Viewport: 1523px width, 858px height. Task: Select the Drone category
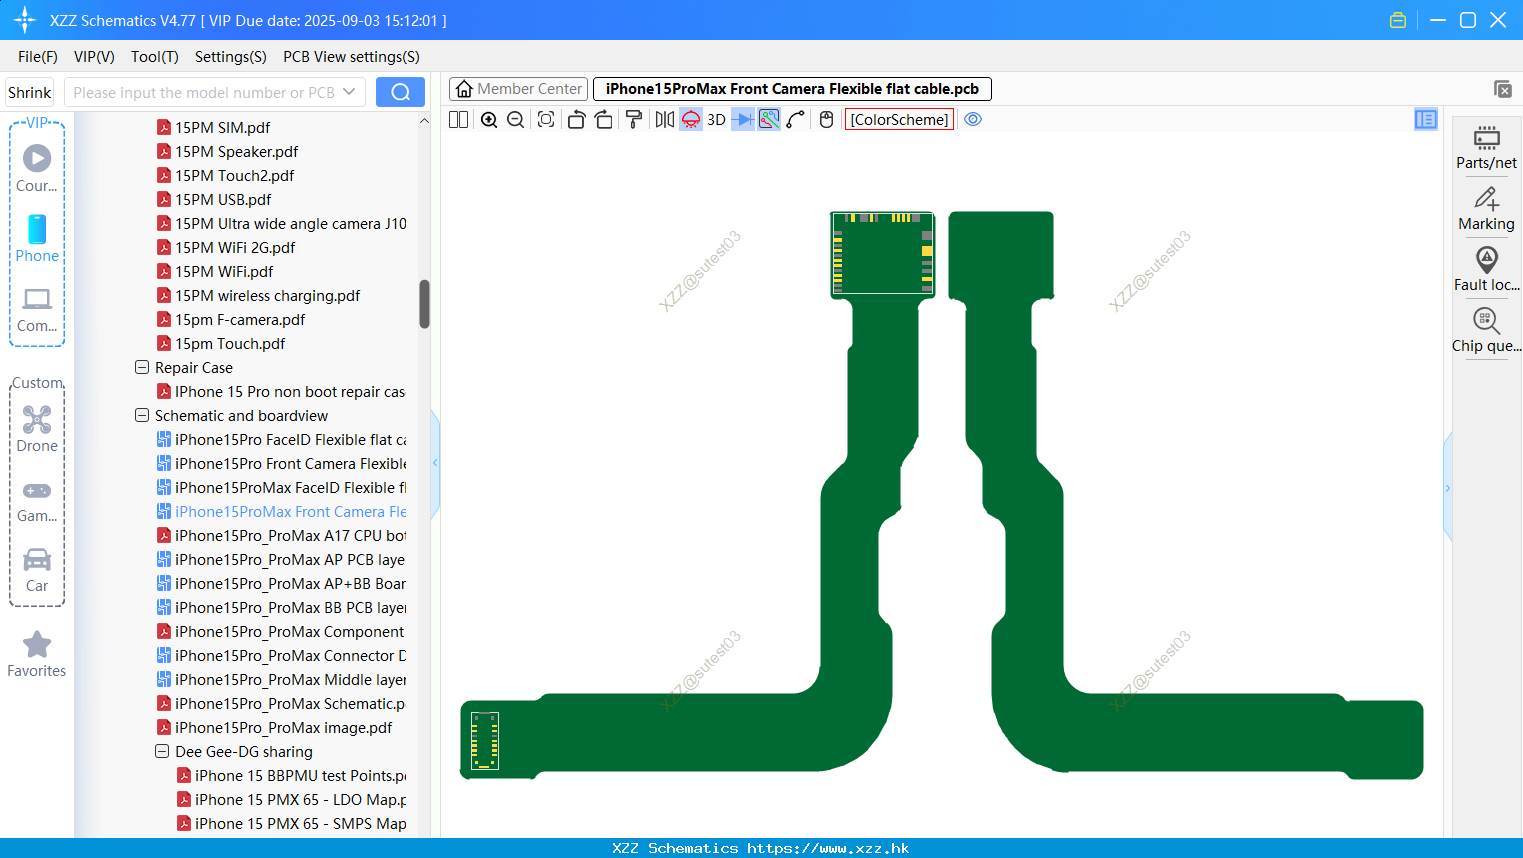pyautogui.click(x=37, y=429)
